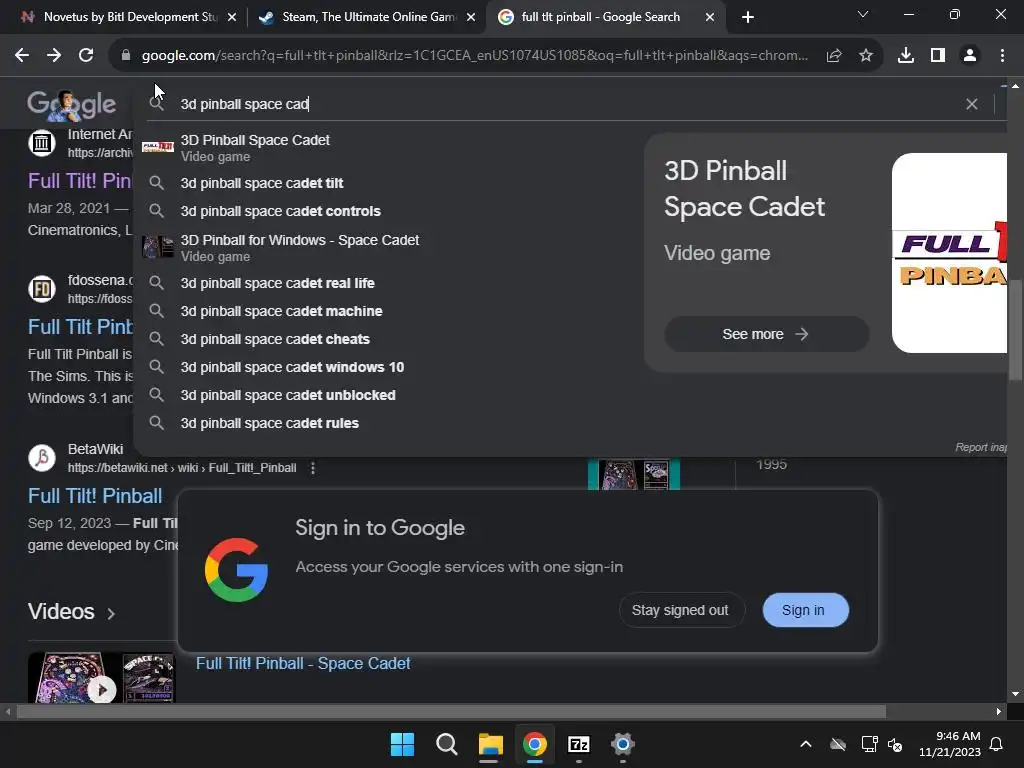
Task: Close the Steam tab
Action: [471, 17]
